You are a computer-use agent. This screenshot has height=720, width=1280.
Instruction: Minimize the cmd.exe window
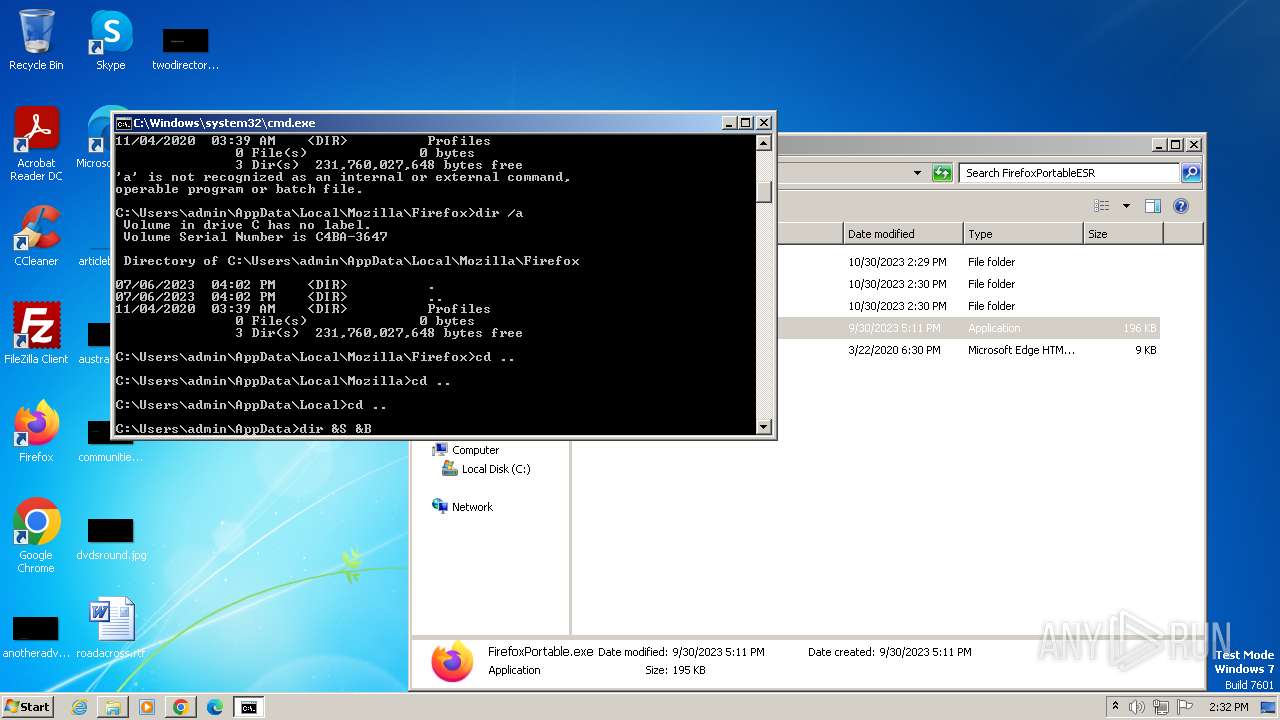(x=728, y=123)
